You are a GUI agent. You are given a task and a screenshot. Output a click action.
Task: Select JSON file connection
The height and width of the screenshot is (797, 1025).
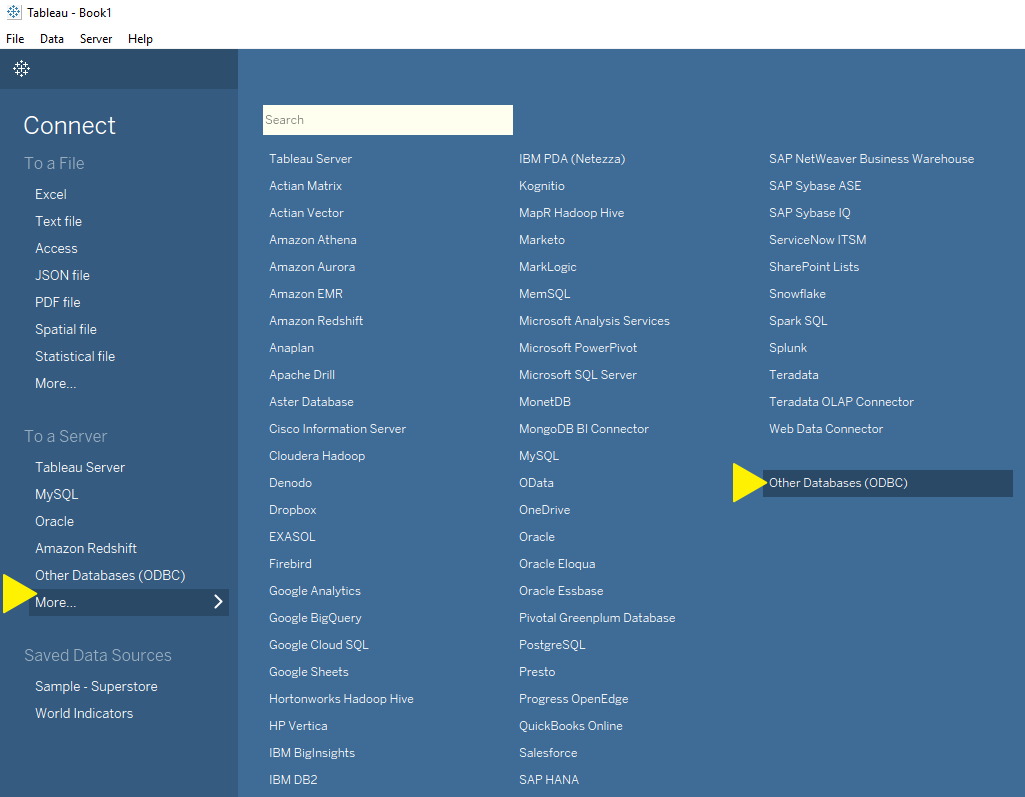[x=62, y=275]
